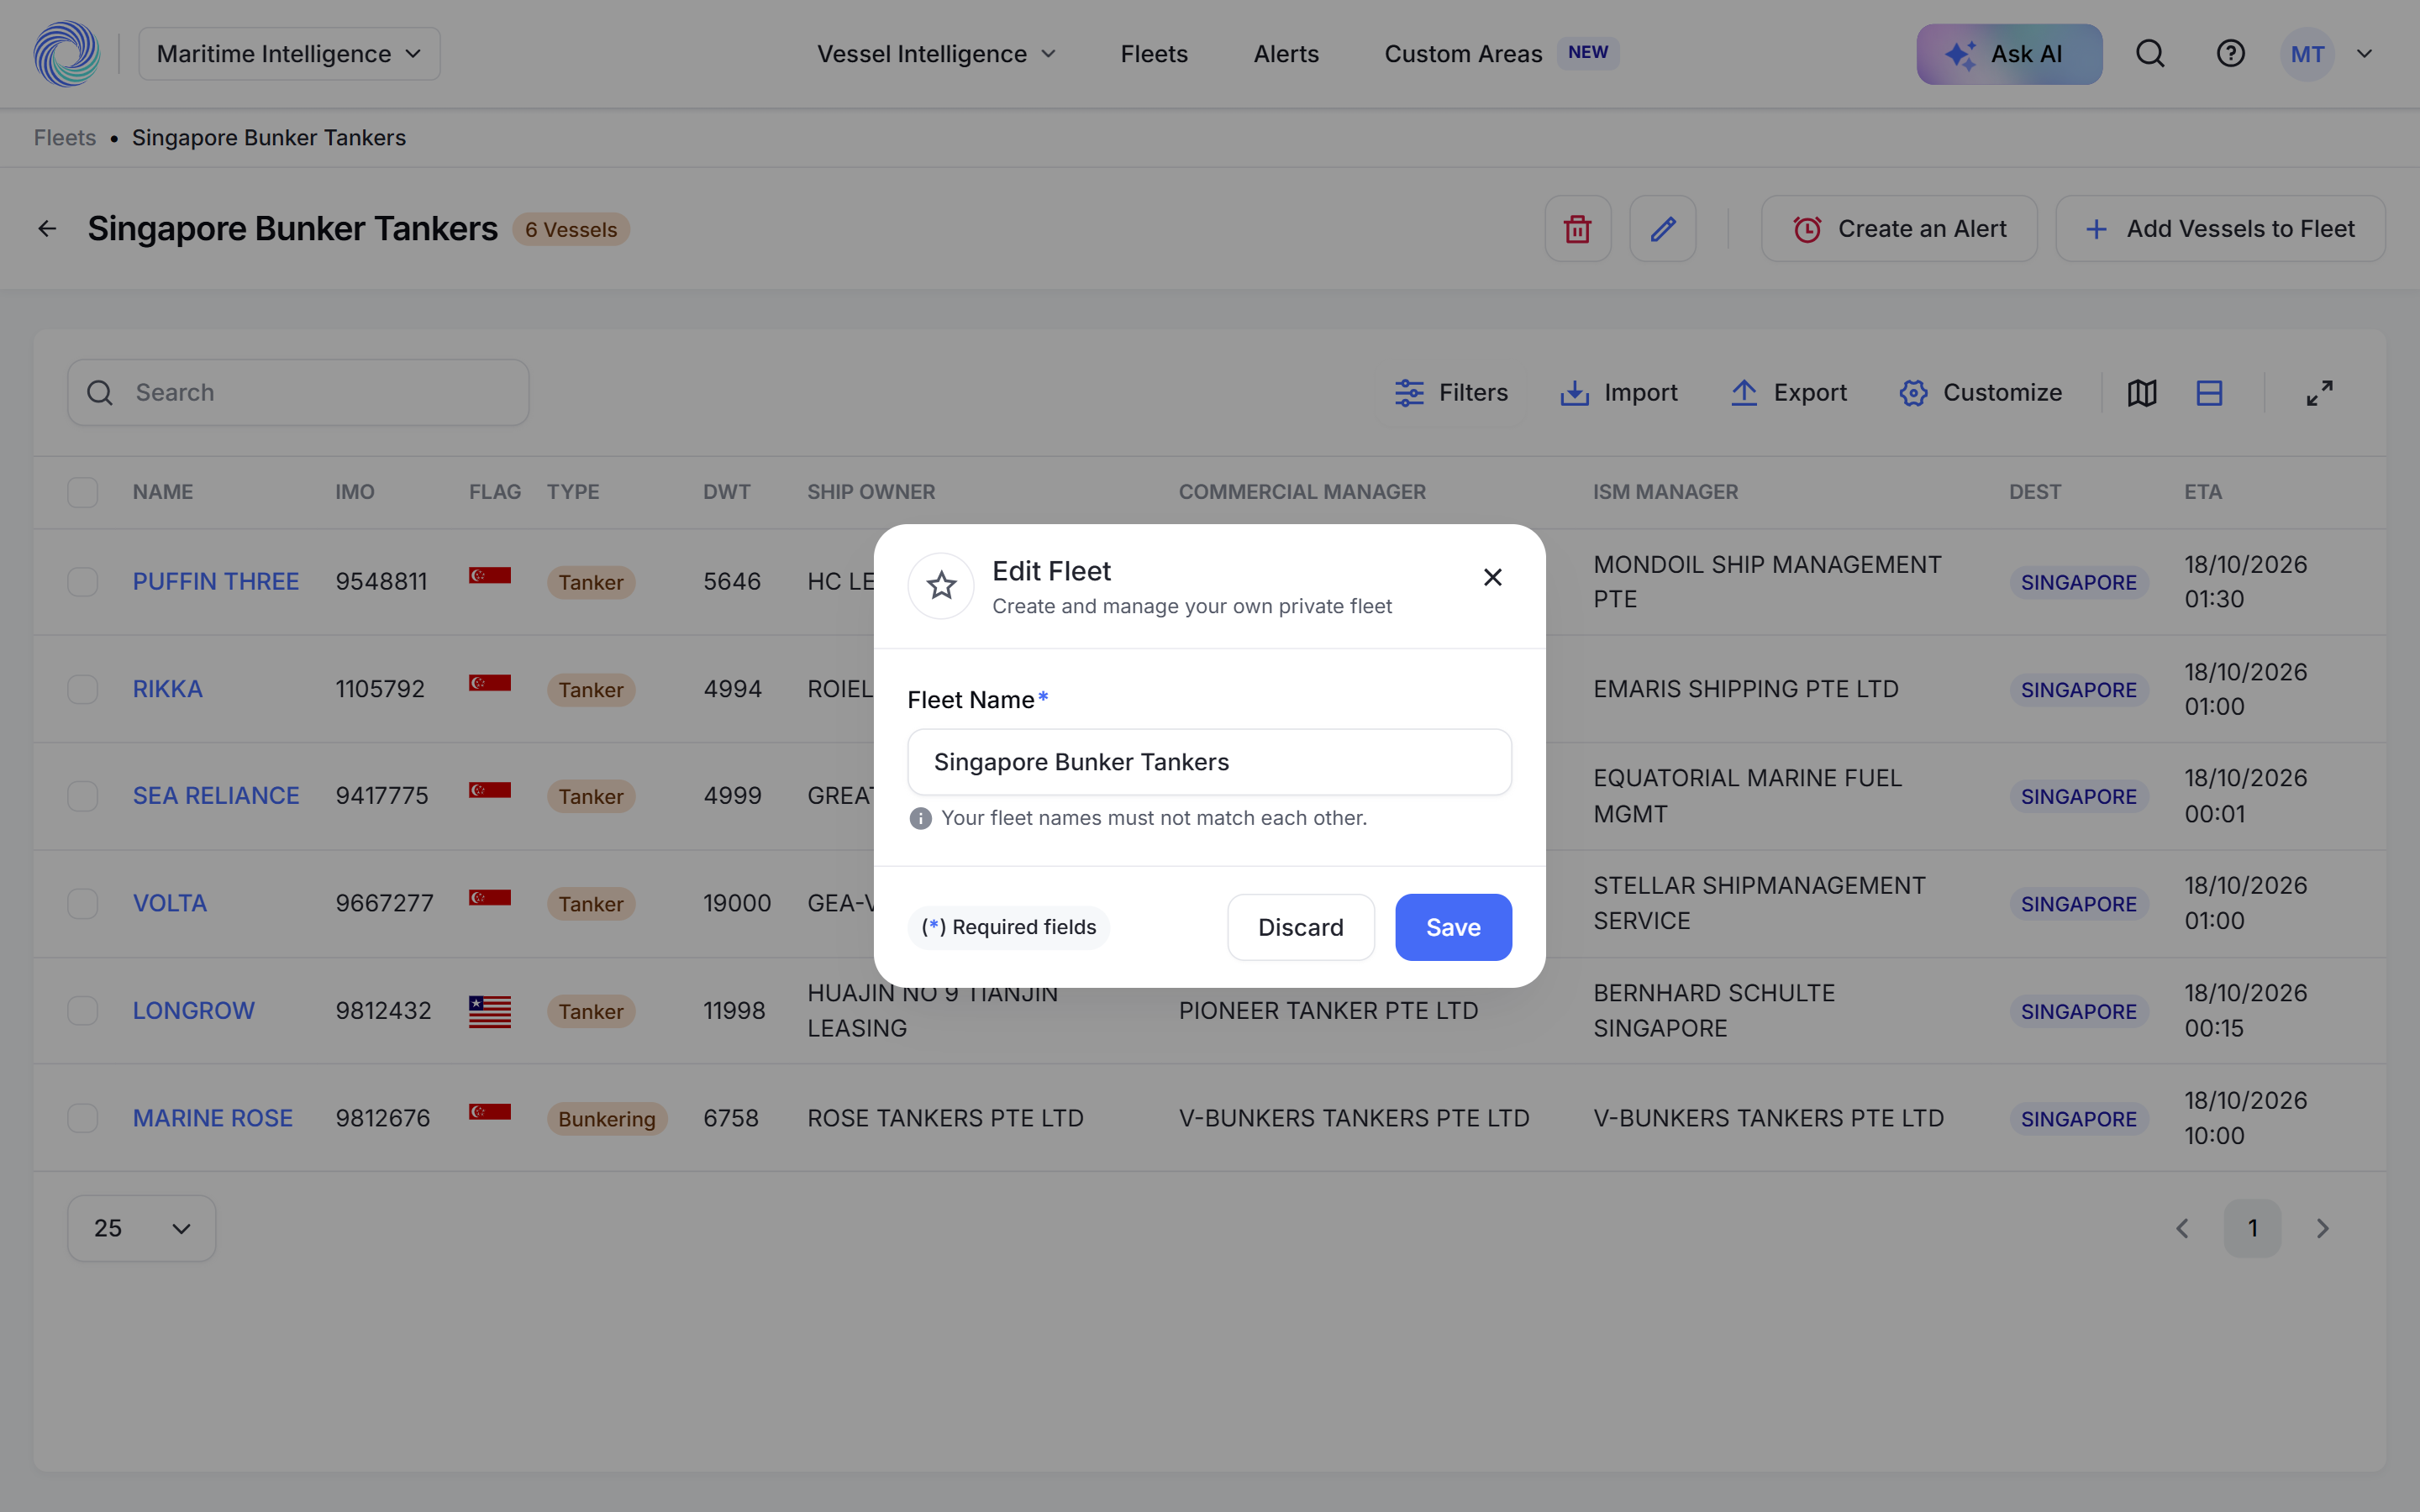The image size is (2420, 1512).
Task: Click Create an Alert button
Action: [1898, 229]
